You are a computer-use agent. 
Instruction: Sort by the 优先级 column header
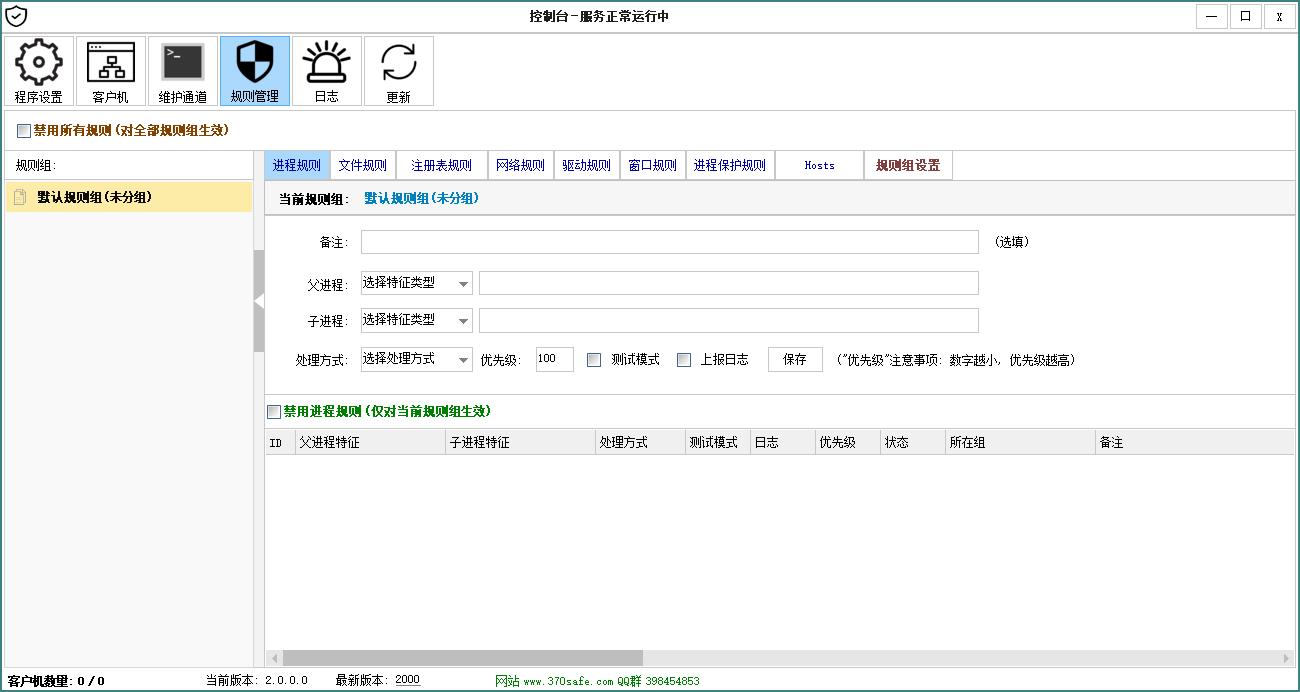click(x=848, y=442)
